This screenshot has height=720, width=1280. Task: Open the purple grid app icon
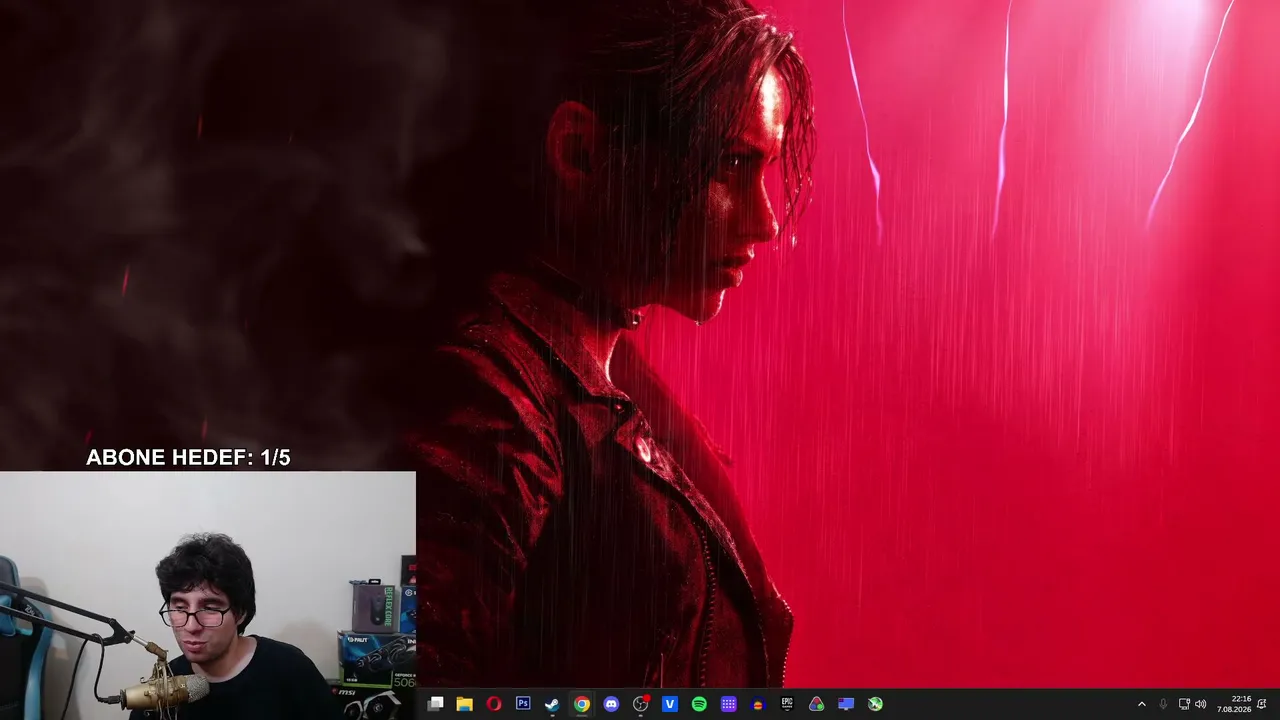point(729,704)
